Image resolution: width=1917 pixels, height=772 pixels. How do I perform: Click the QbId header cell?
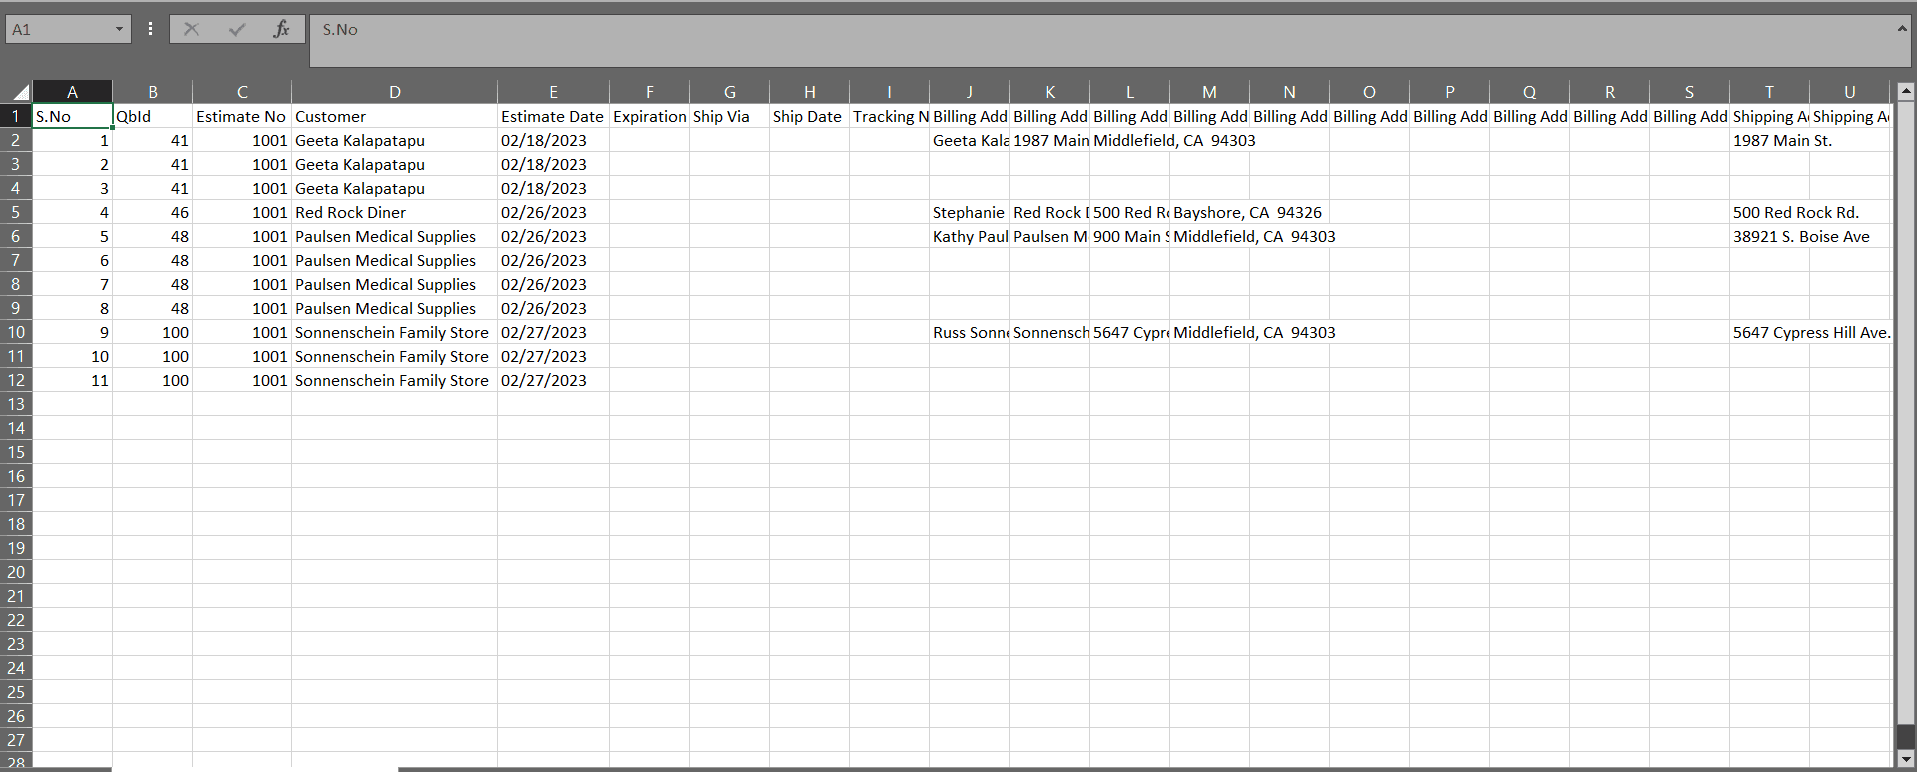coord(152,116)
